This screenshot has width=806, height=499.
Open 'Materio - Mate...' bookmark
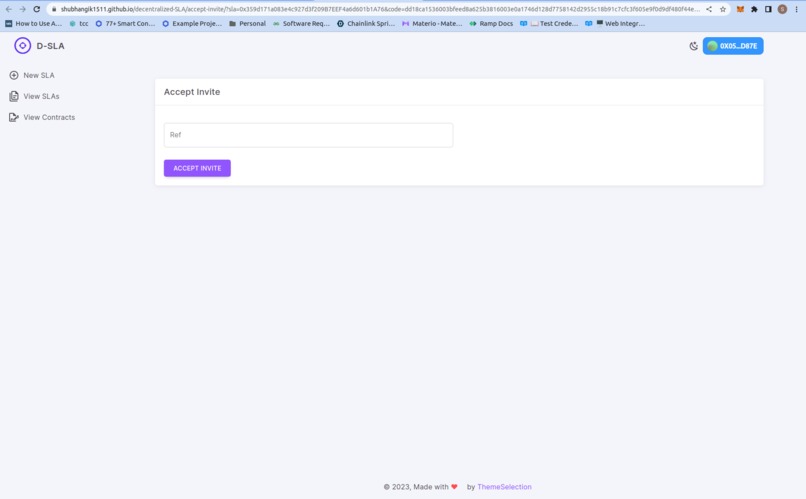coord(432,24)
